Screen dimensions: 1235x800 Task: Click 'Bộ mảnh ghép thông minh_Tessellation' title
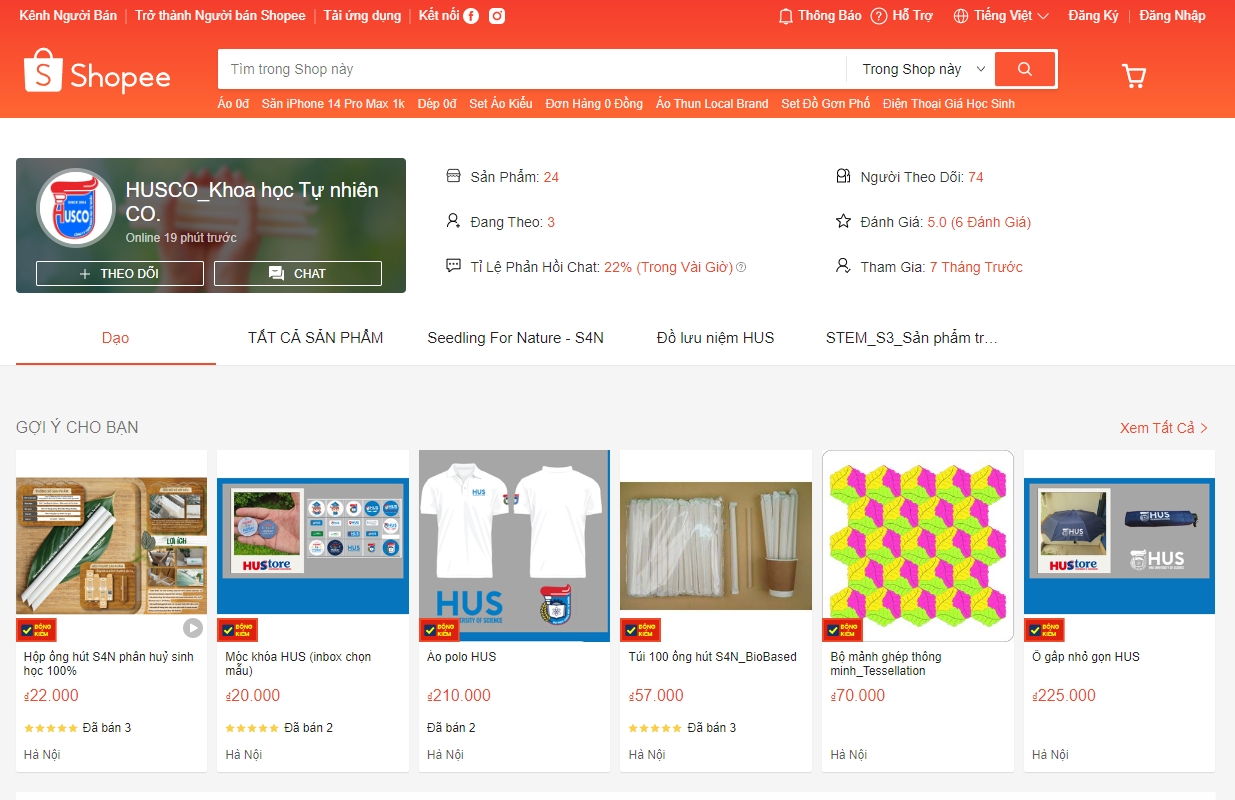(x=886, y=664)
